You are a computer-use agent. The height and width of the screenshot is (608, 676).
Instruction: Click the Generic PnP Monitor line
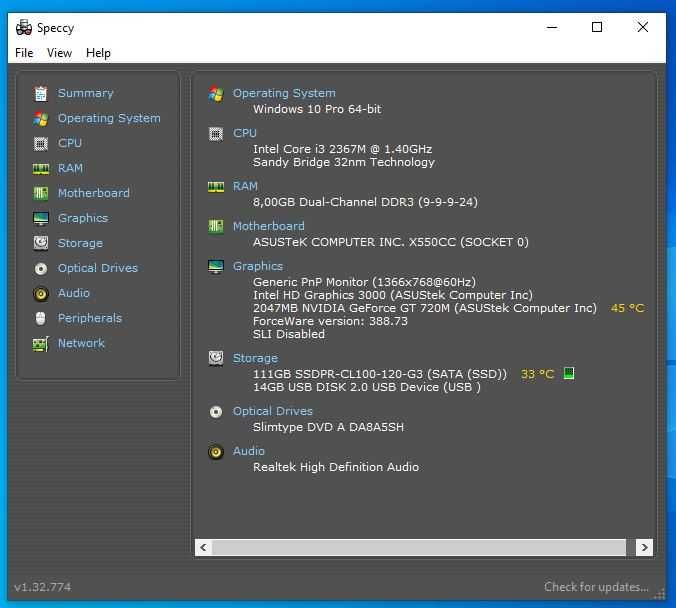pos(364,282)
